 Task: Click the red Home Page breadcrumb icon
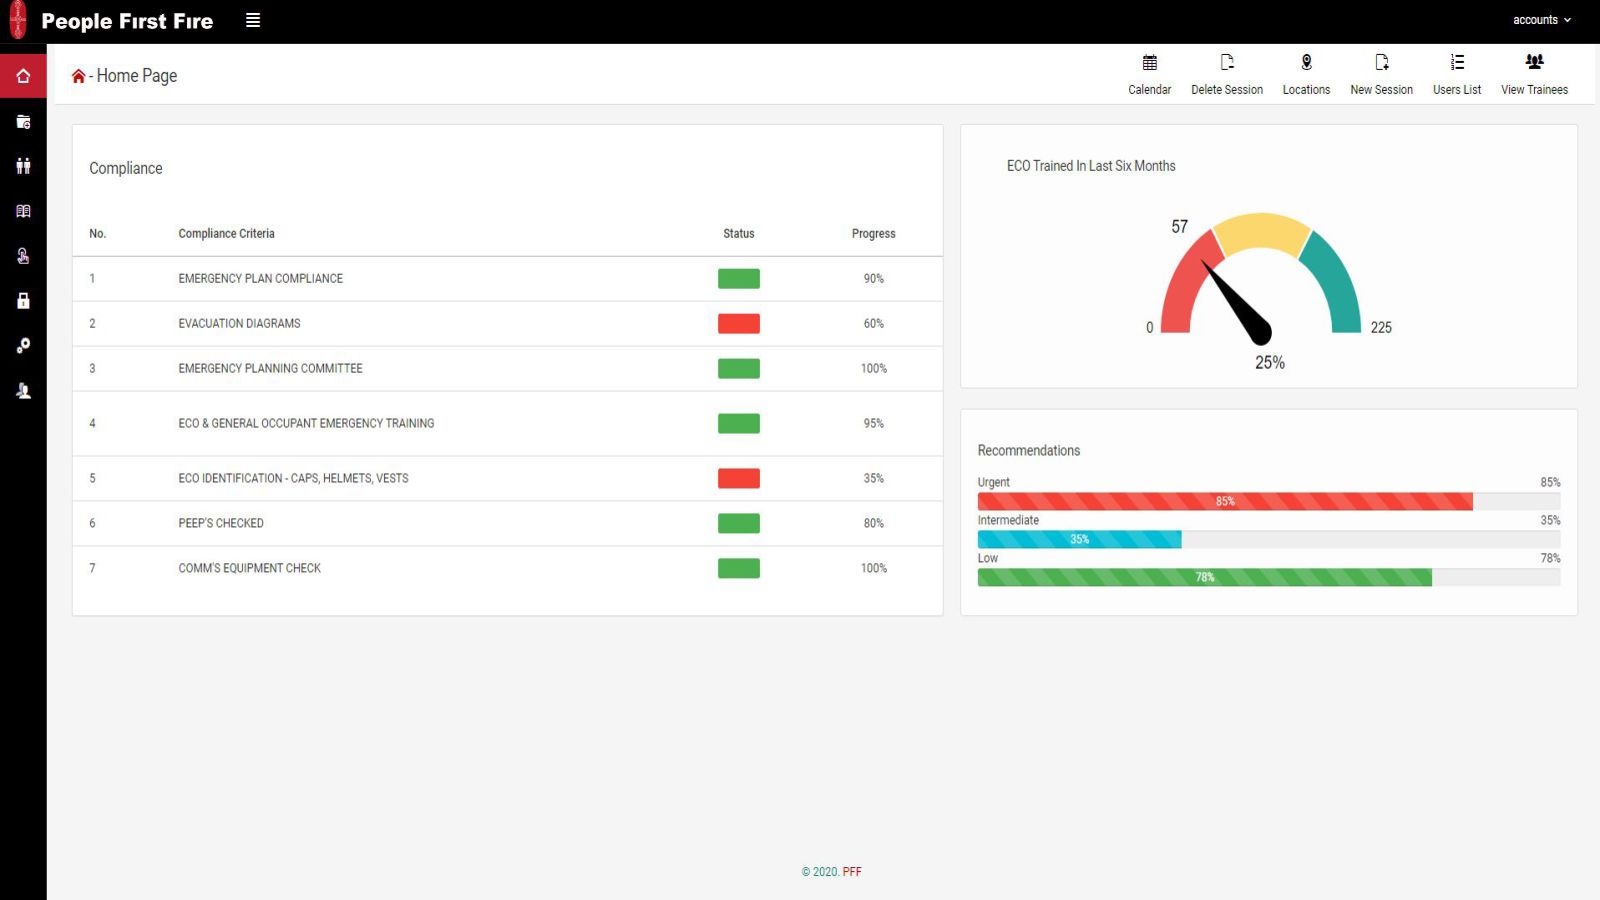pos(78,76)
